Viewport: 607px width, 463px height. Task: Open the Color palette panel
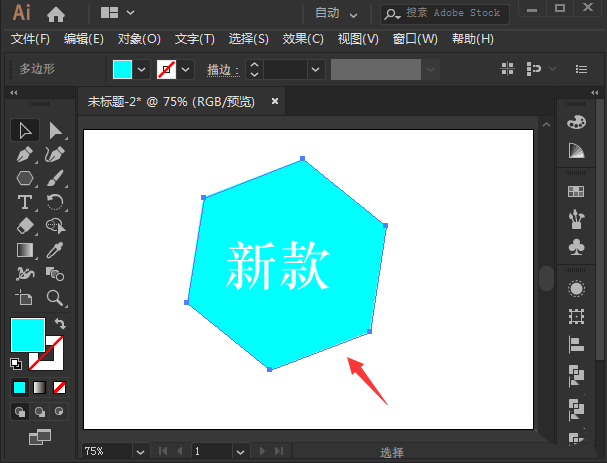pos(576,122)
